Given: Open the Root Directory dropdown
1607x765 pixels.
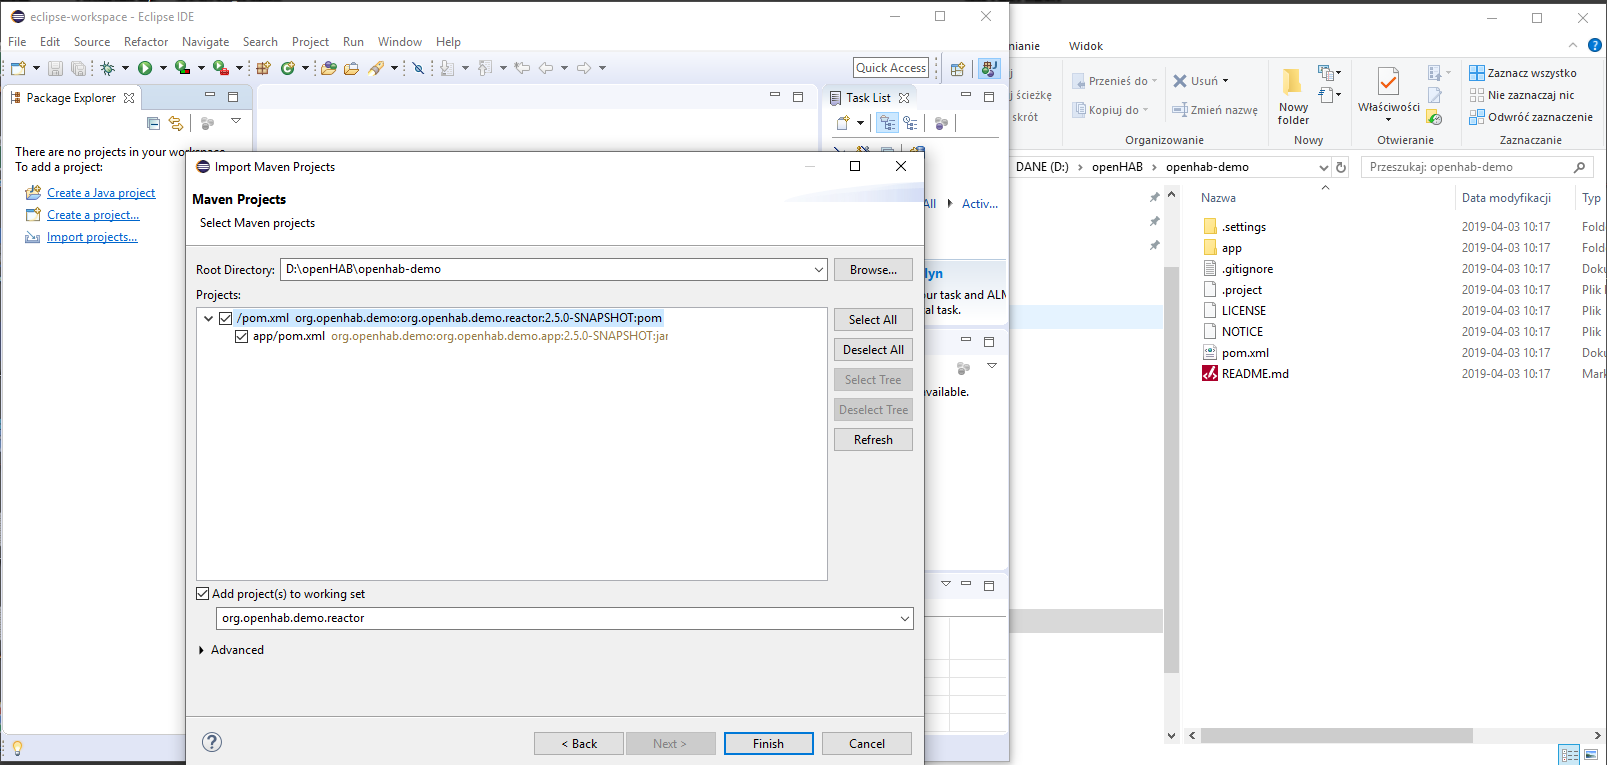Looking at the screenshot, I should click(818, 269).
